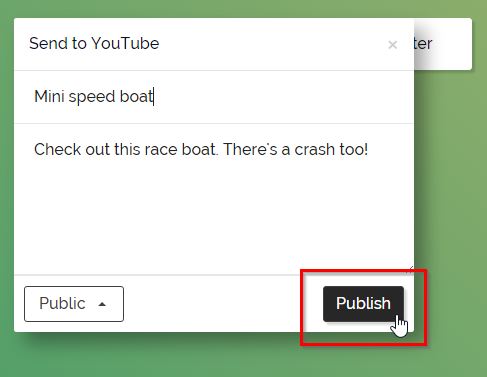
Task: Click the 'Mini speed boat' title field
Action: pyautogui.click(x=214, y=97)
